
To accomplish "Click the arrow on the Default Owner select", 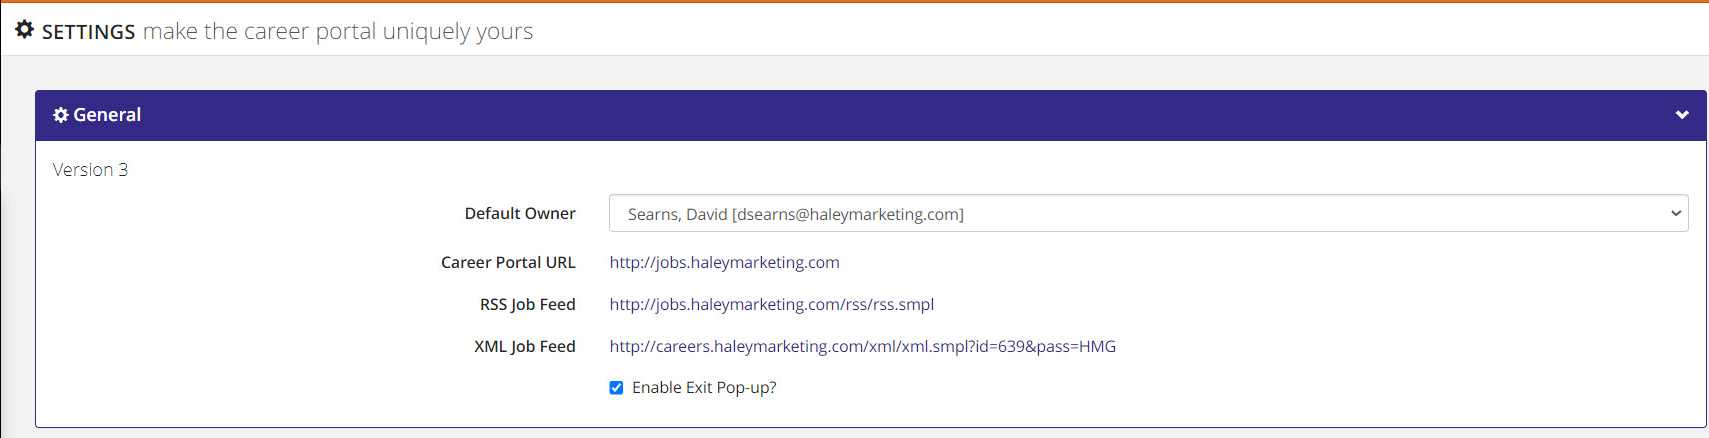I will pyautogui.click(x=1676, y=214).
